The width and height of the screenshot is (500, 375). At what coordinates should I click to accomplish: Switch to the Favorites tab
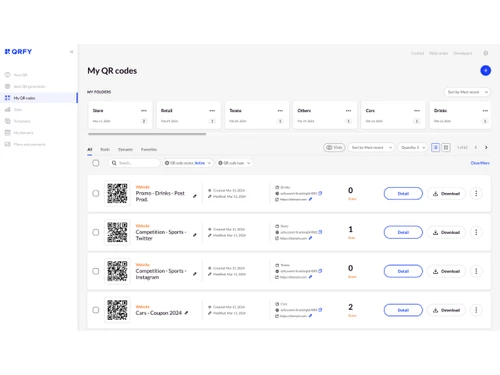(x=149, y=149)
